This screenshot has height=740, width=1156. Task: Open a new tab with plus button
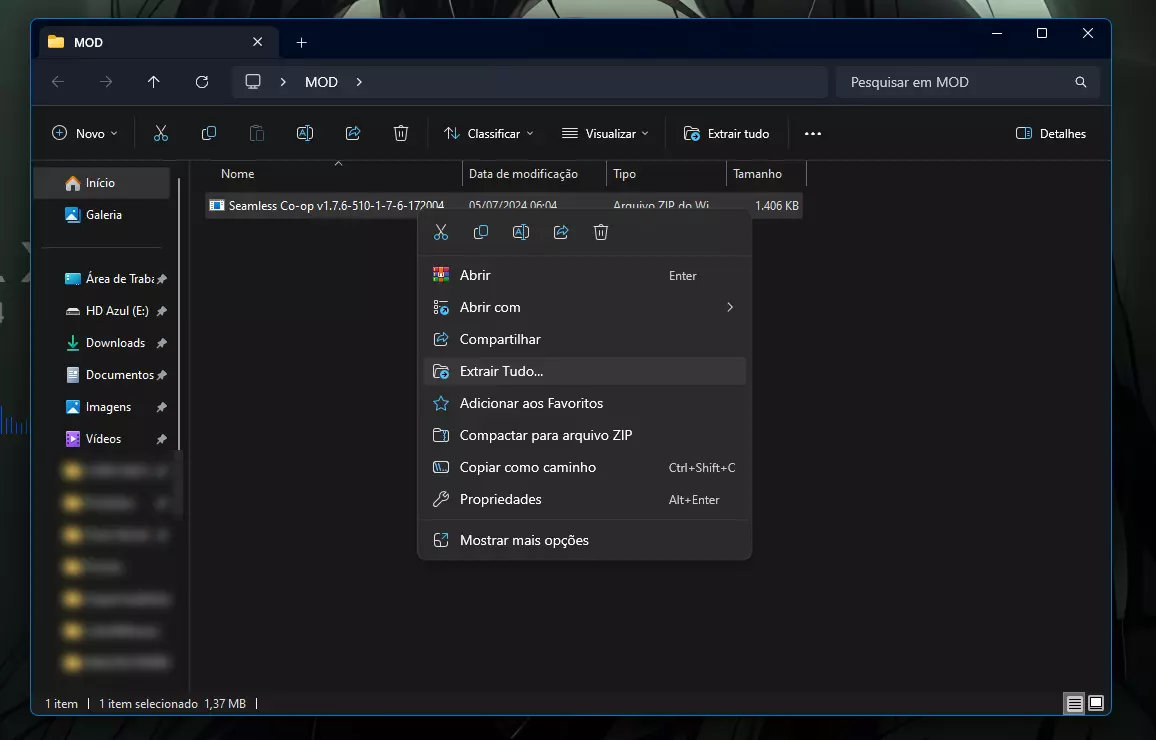[x=301, y=42]
